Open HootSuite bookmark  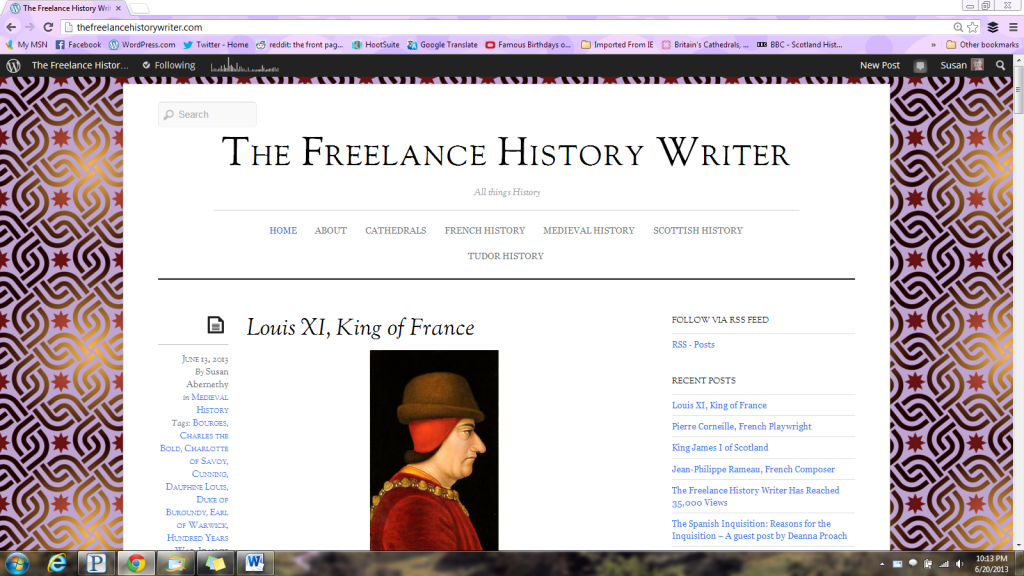(x=376, y=44)
